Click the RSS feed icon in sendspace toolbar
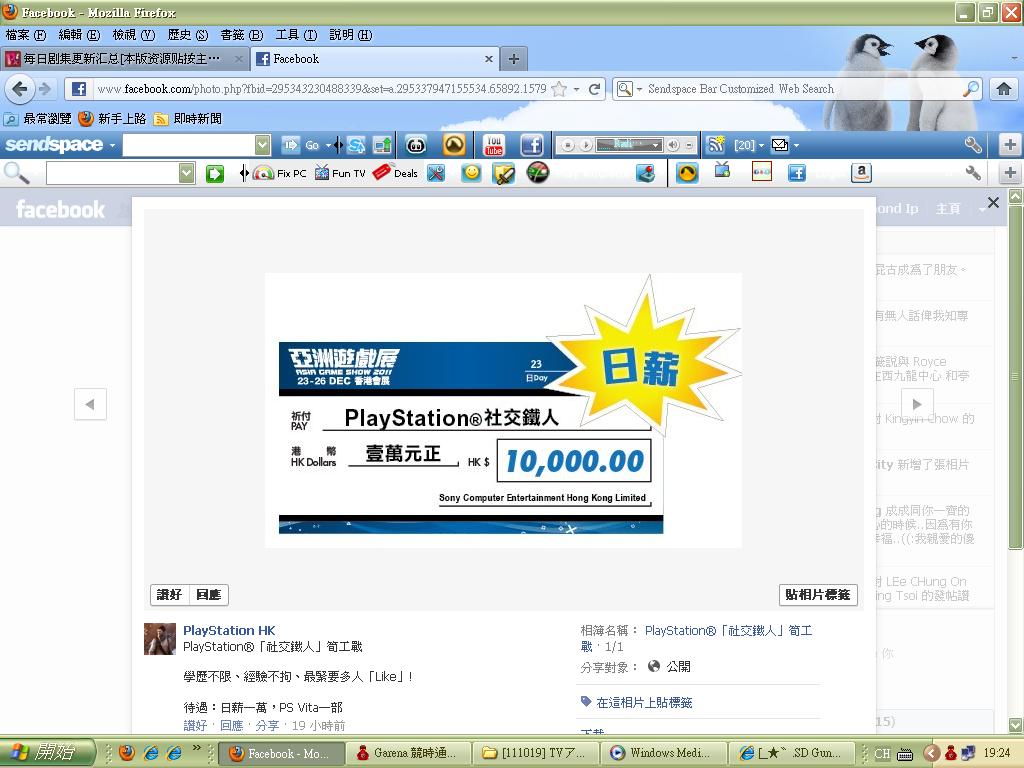Image resolution: width=1024 pixels, height=768 pixels. coord(716,145)
